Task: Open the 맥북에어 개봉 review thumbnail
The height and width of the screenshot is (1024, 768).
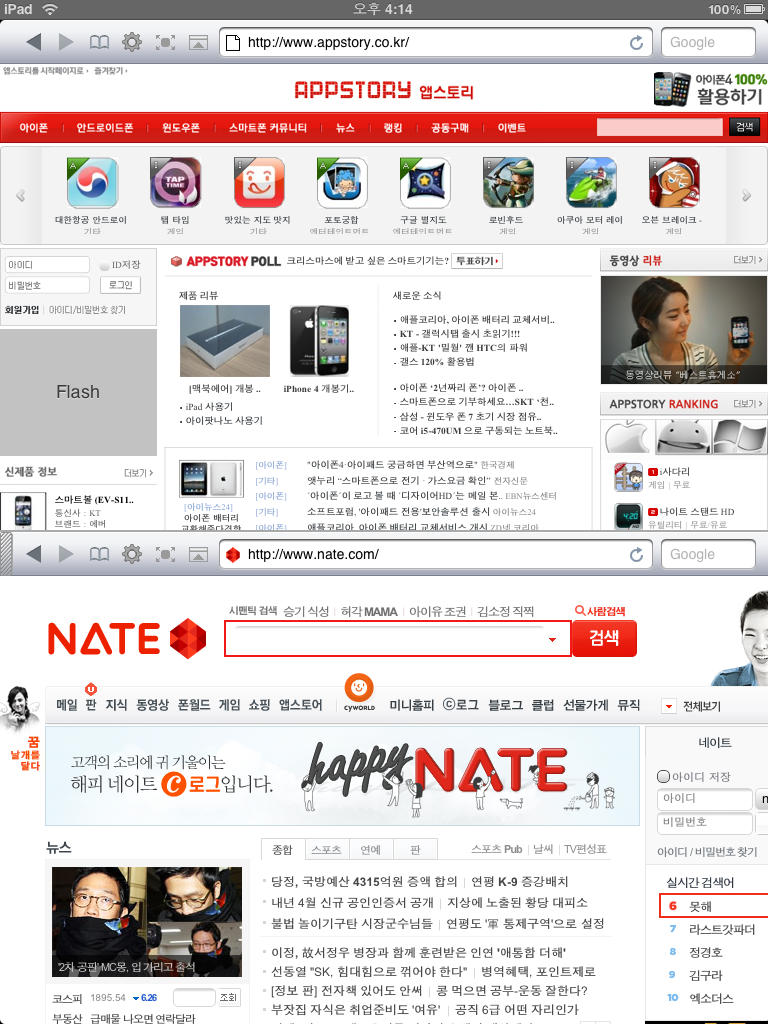Action: (x=225, y=341)
